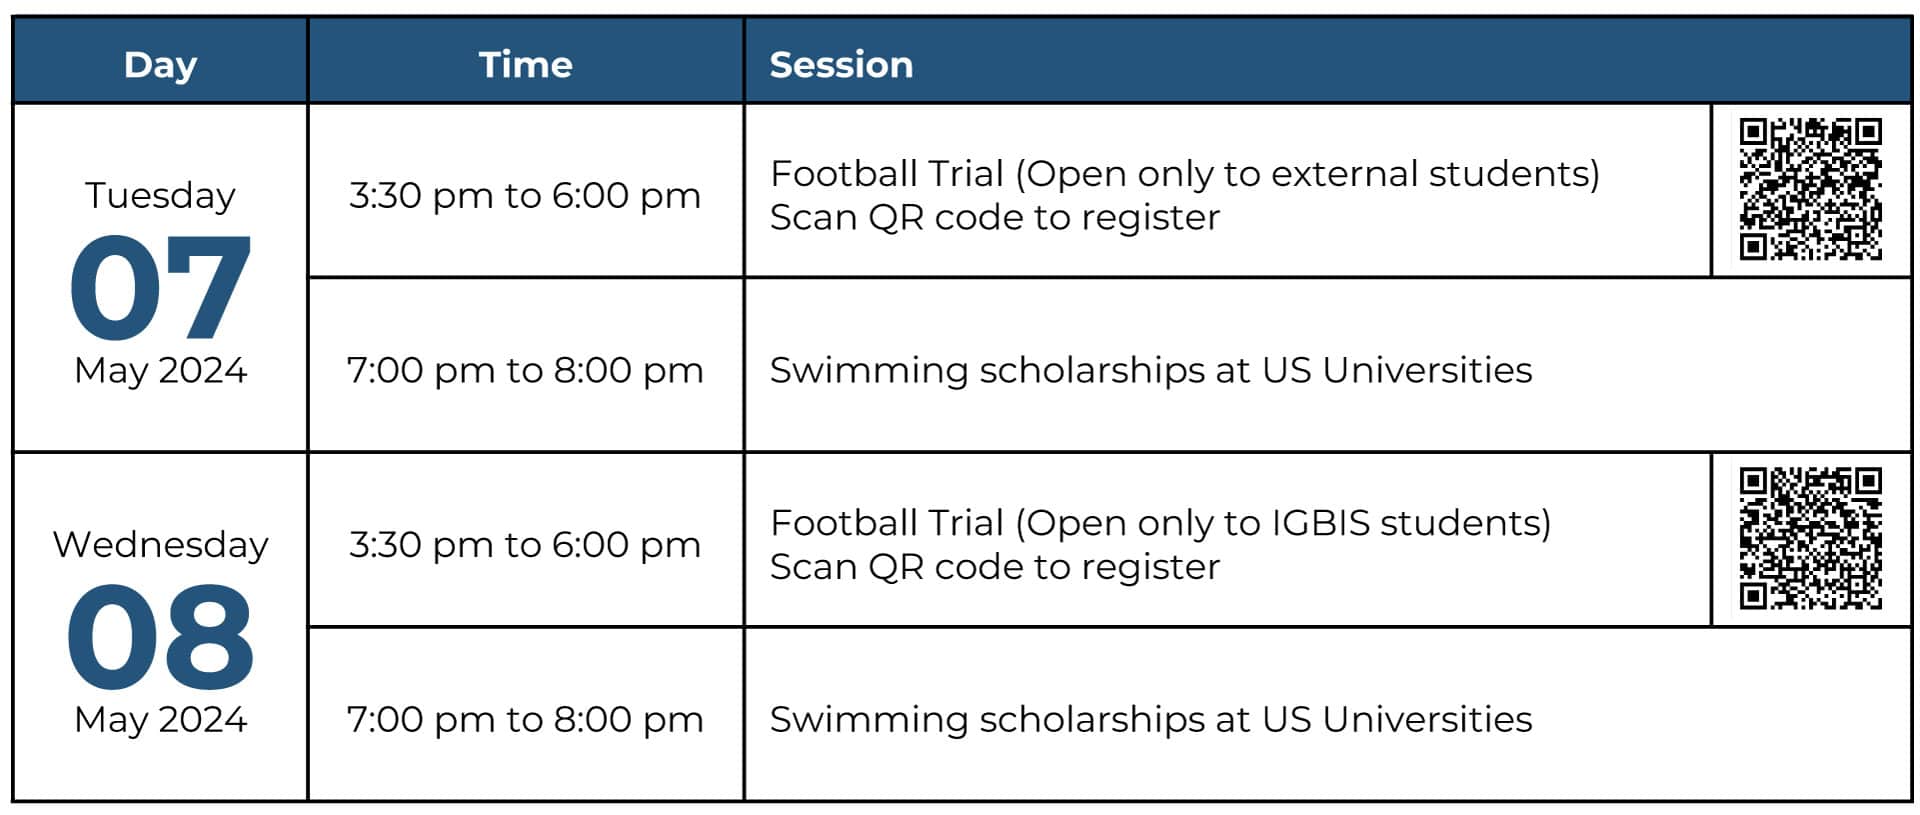Click Wednesday's Swimming scholarships at US Universities session
1920x815 pixels.
coord(1150,719)
